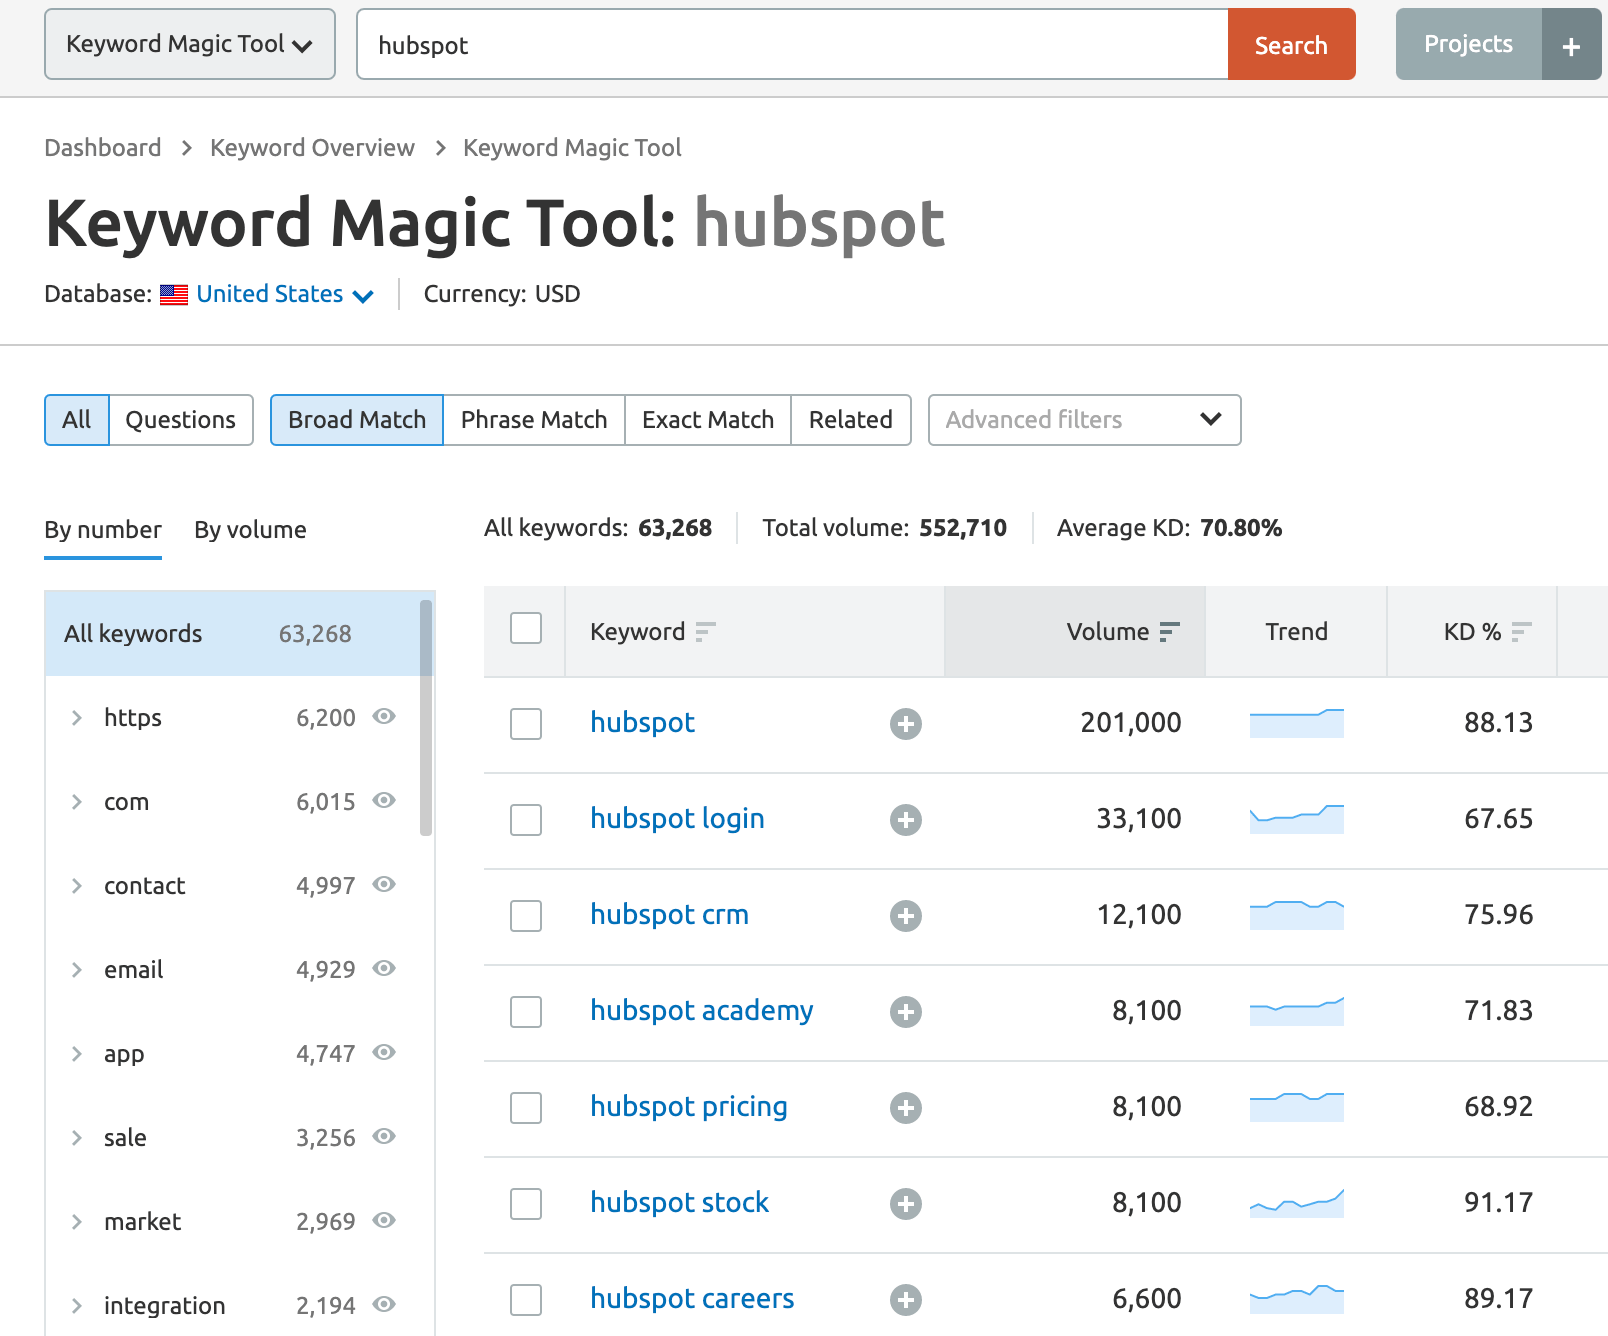Select Exact Match tab
The image size is (1608, 1336).
[708, 420]
